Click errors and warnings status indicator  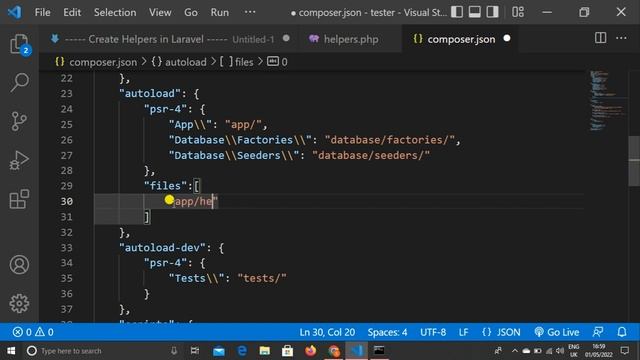tap(33, 332)
